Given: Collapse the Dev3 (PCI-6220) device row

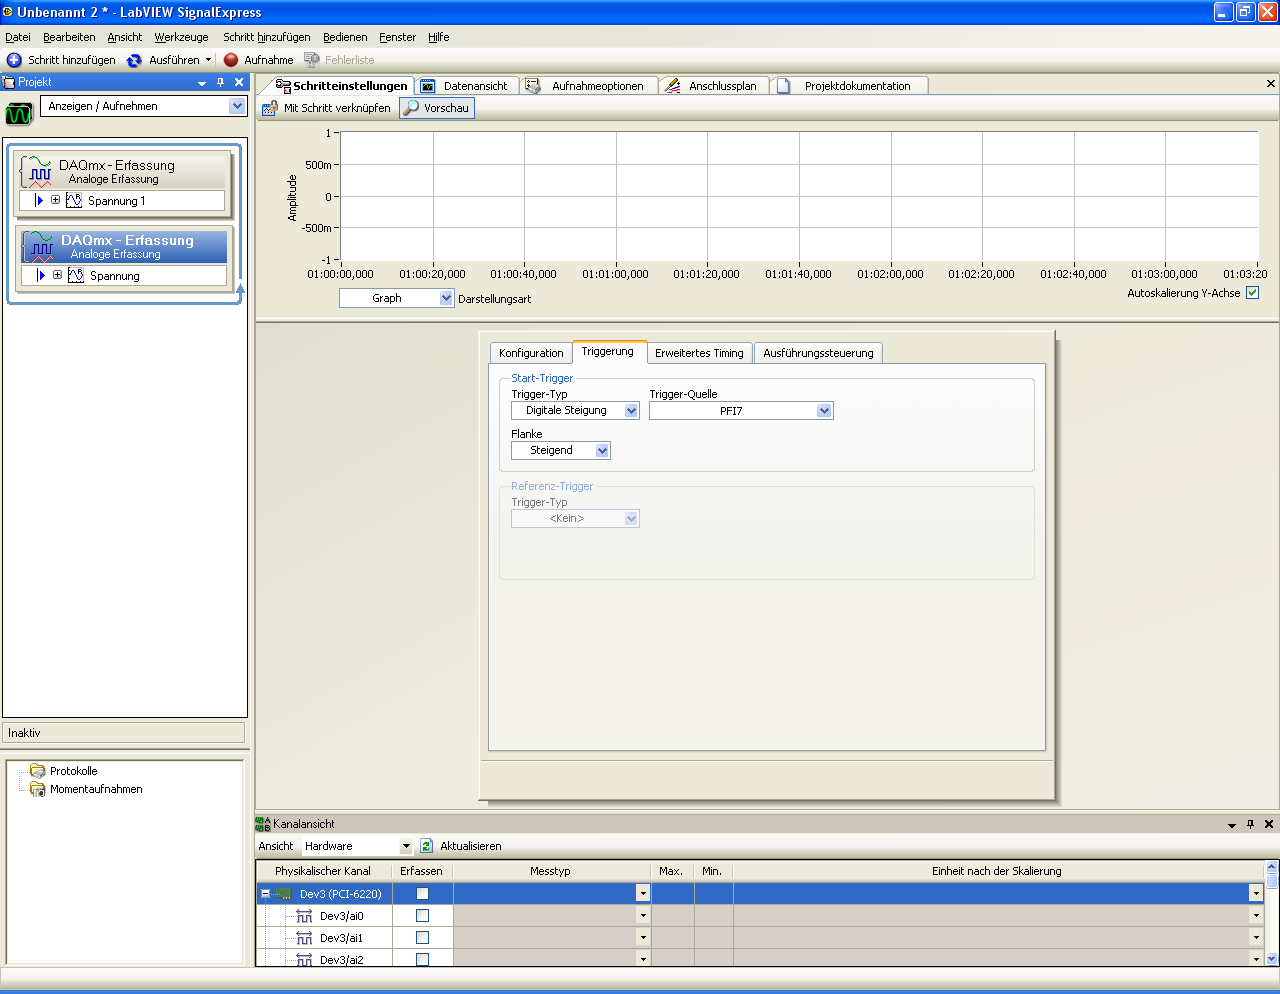Looking at the screenshot, I should coord(265,894).
